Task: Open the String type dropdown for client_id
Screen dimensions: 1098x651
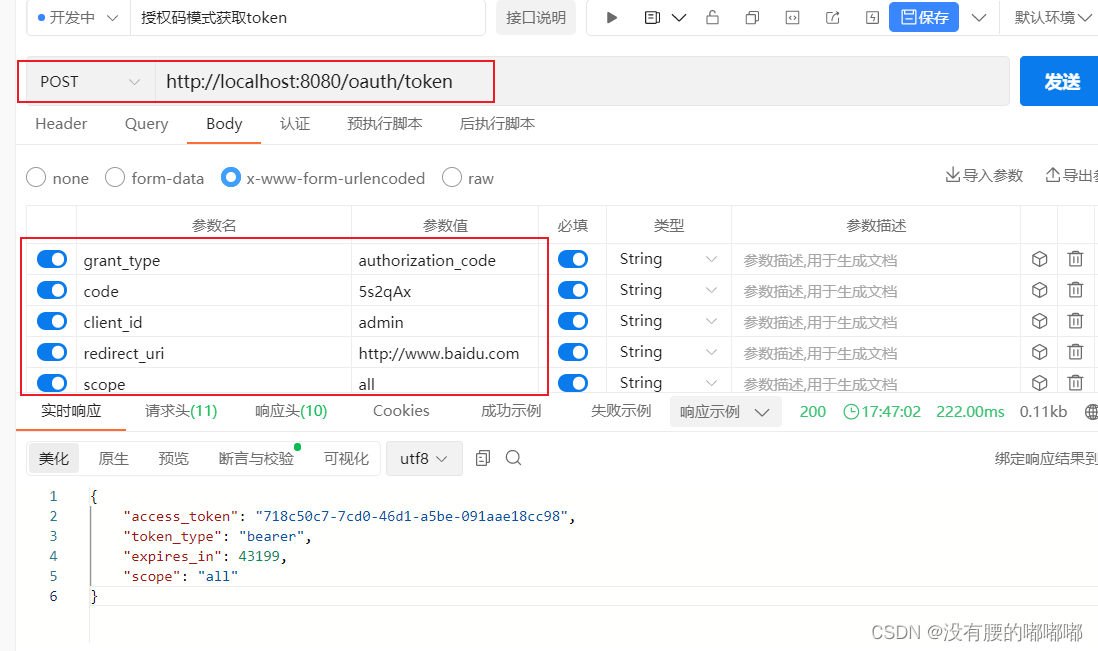Action: tap(668, 321)
